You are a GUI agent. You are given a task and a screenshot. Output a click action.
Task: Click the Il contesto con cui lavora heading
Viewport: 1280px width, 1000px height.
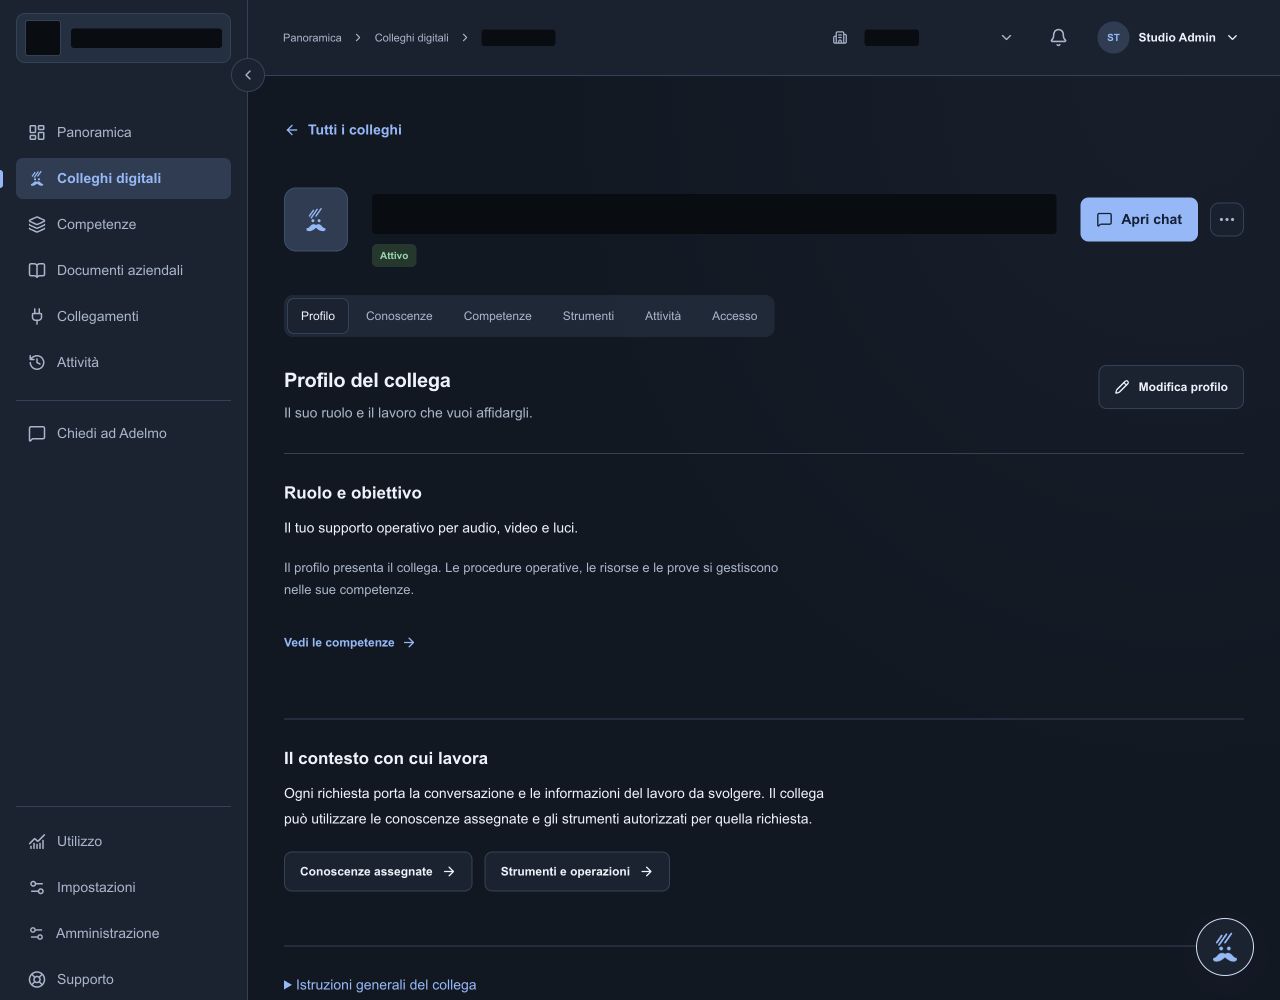tap(386, 758)
